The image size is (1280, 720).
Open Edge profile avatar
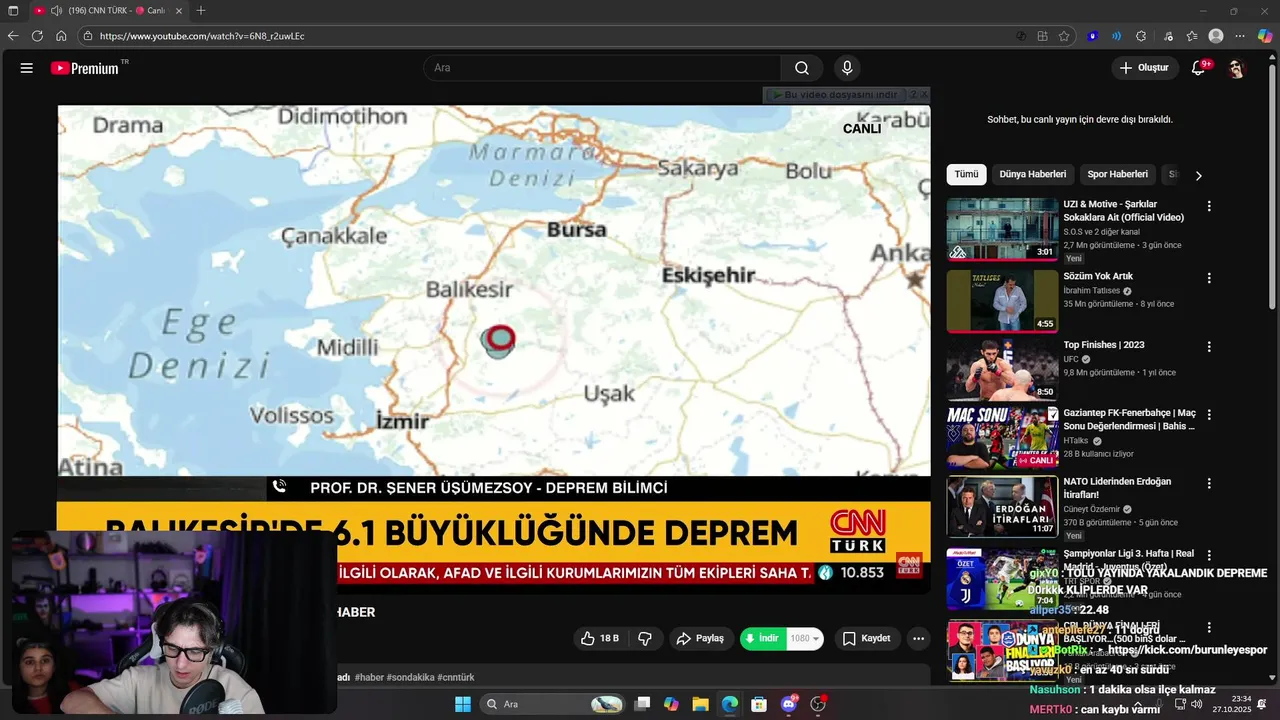coord(1216,36)
